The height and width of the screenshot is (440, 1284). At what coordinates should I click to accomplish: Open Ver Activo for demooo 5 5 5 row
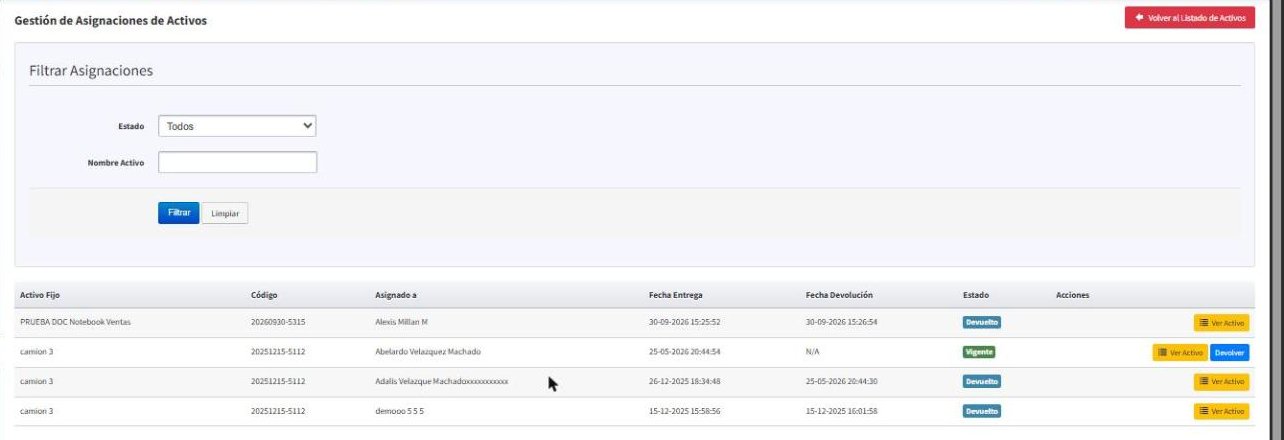pos(1221,411)
